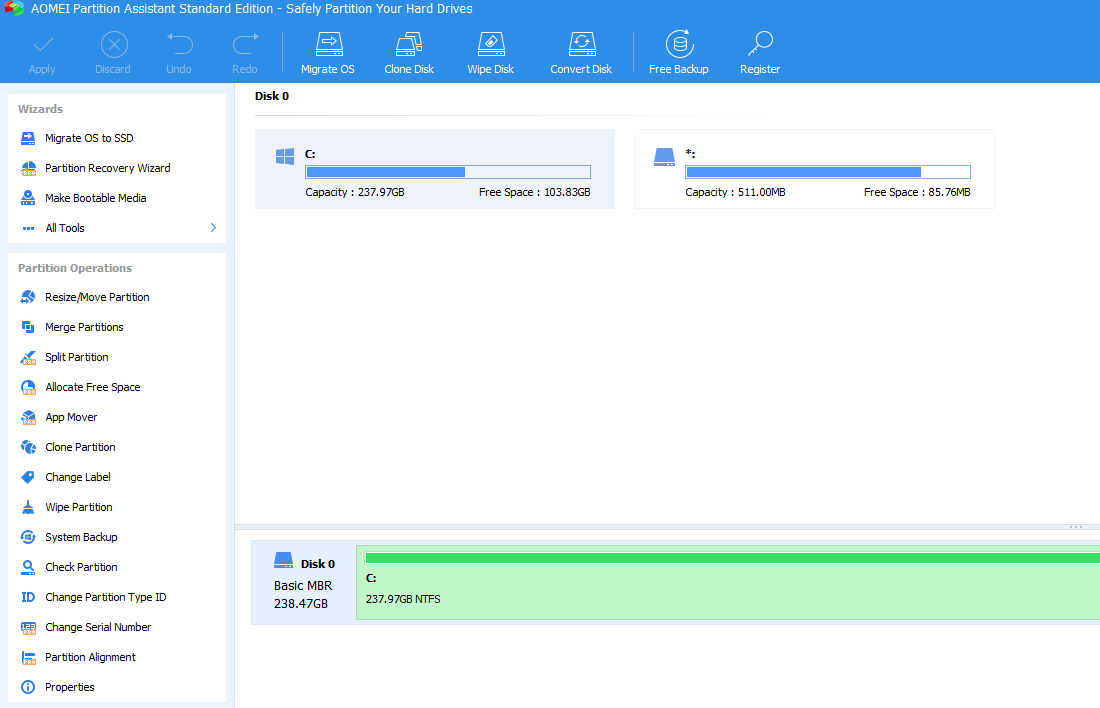
Task: Click the Redo arrow icon
Action: tap(246, 45)
